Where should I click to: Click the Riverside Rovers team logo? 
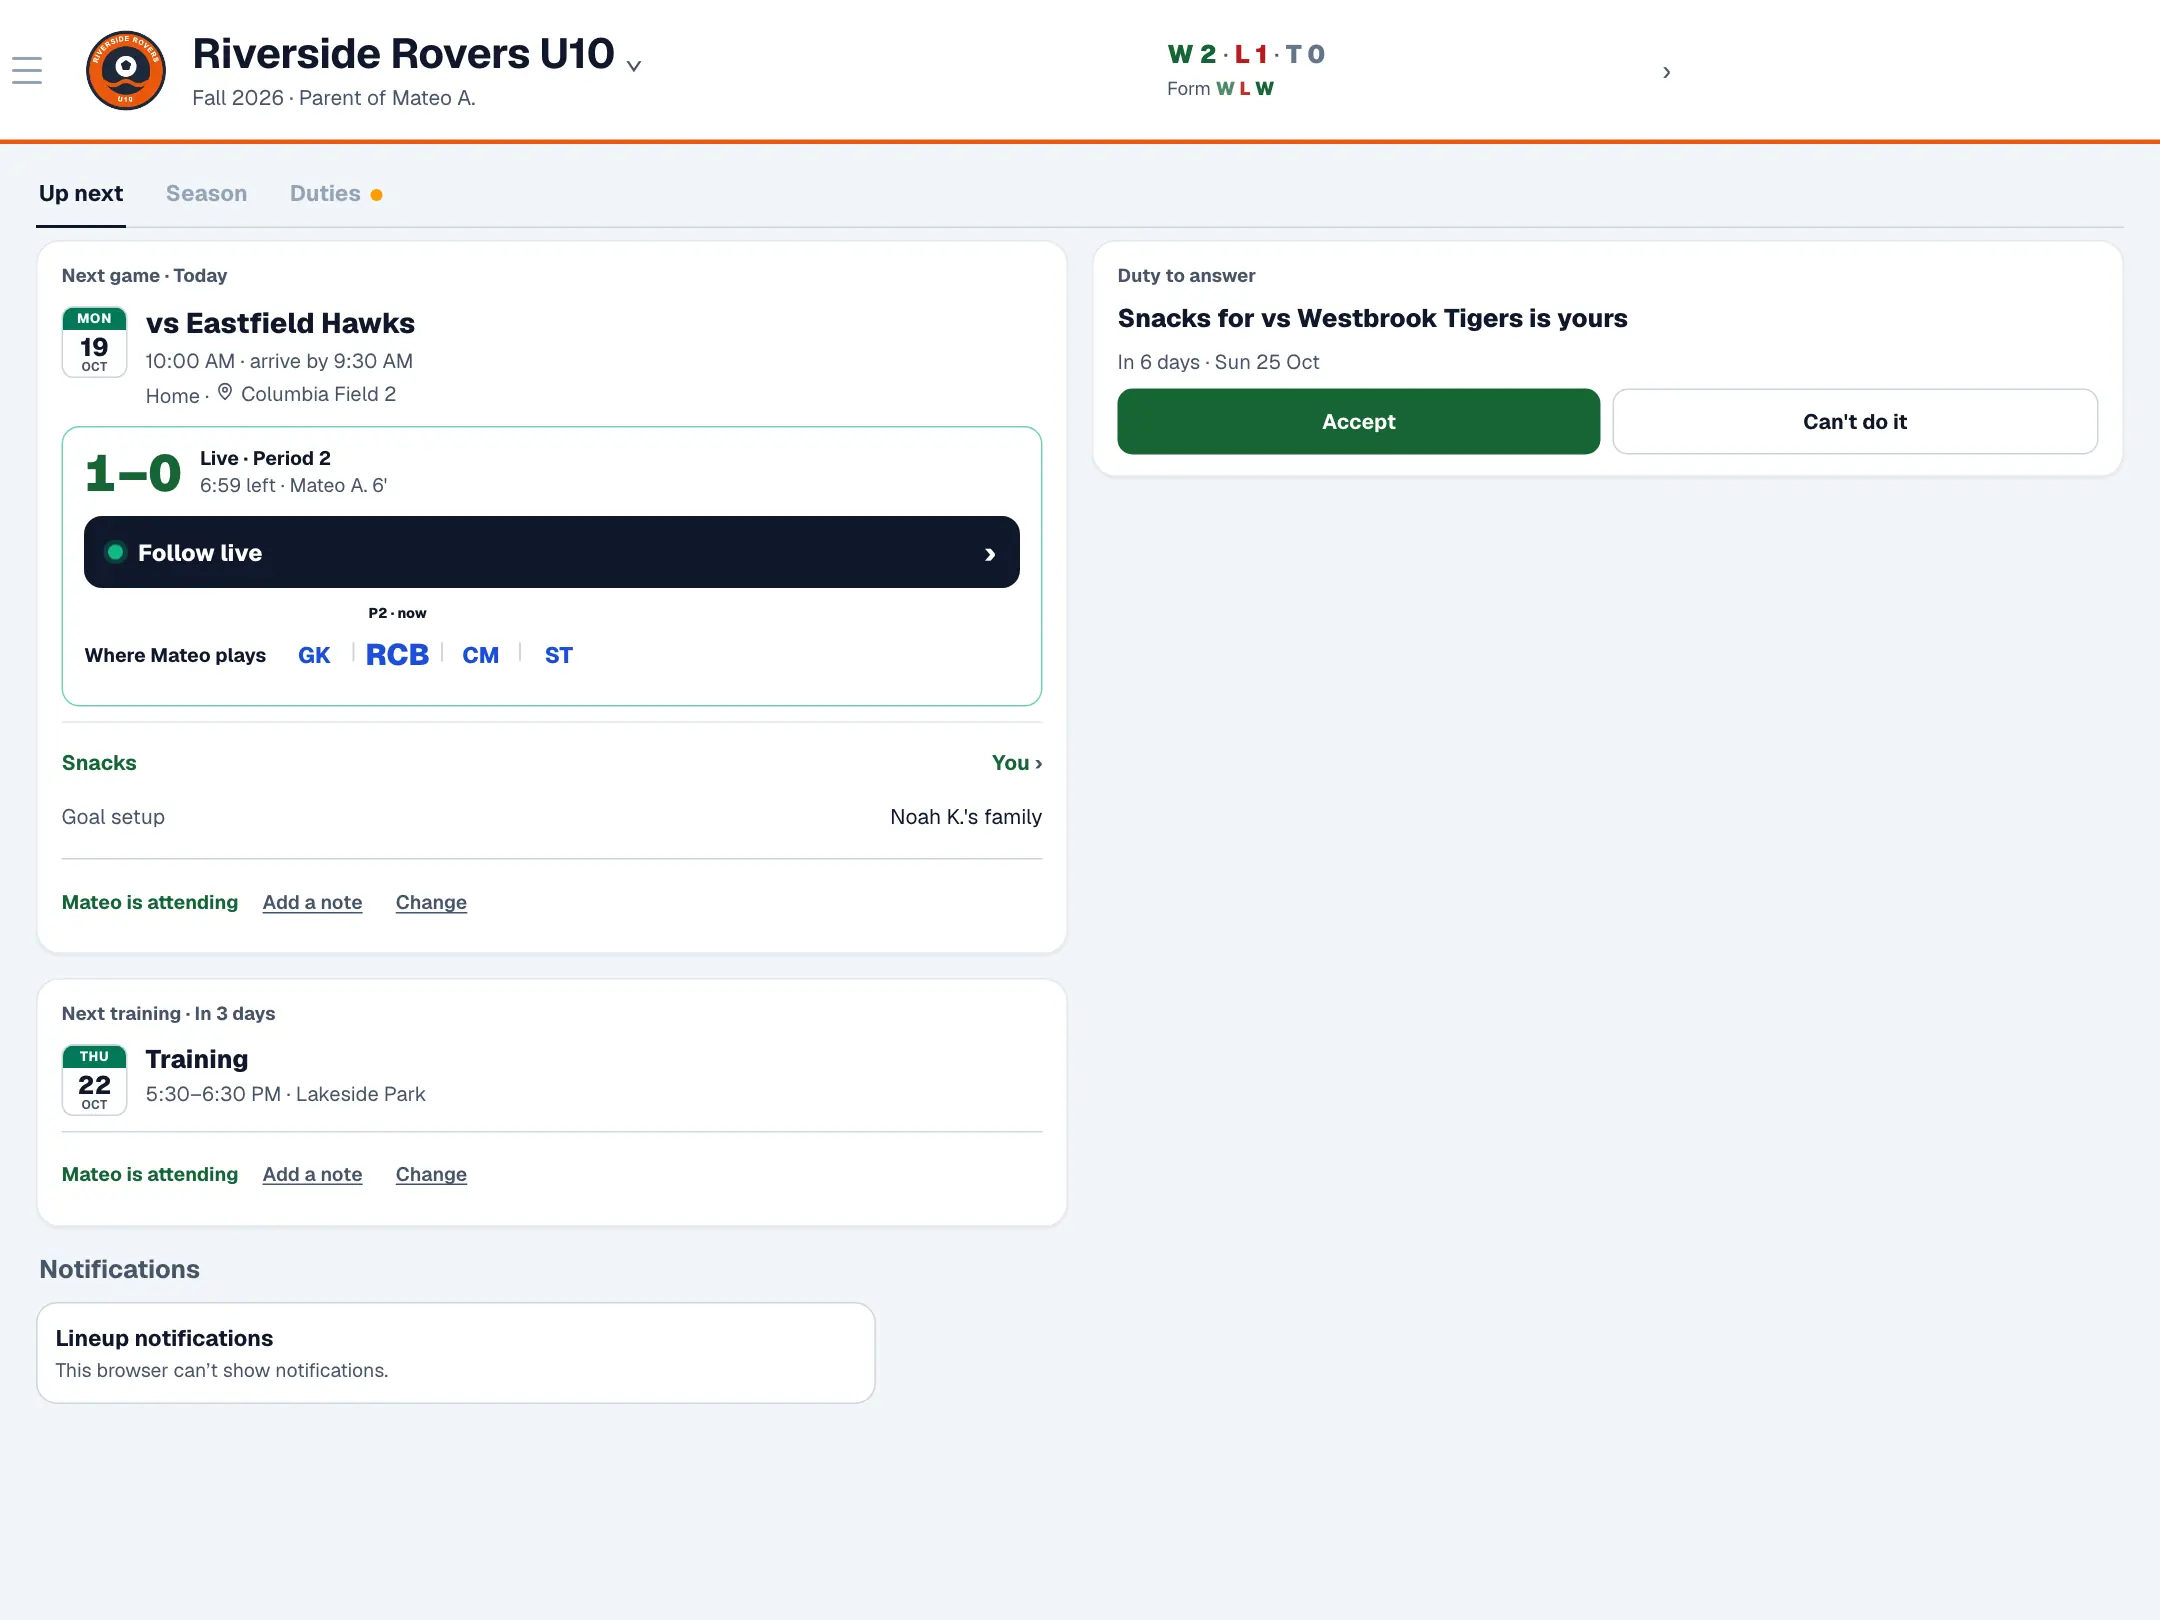click(126, 70)
